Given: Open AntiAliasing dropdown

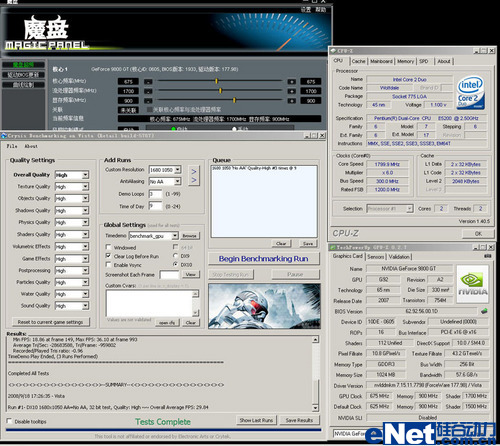Looking at the screenshot, I should [178, 181].
